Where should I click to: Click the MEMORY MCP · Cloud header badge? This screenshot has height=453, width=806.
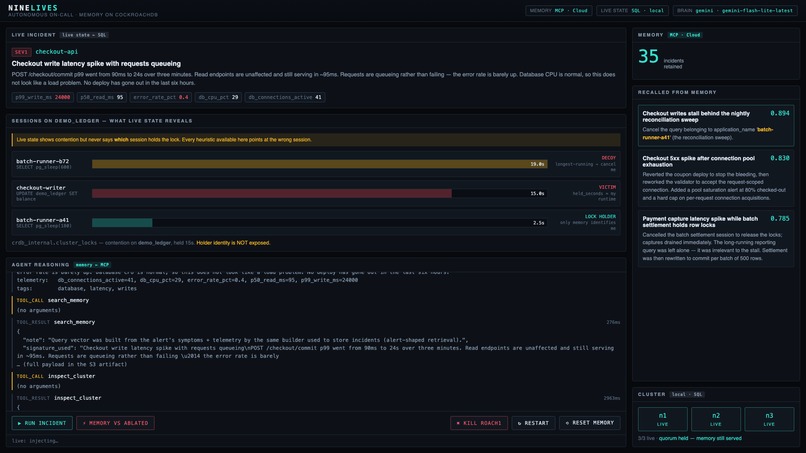pyautogui.click(x=558, y=10)
